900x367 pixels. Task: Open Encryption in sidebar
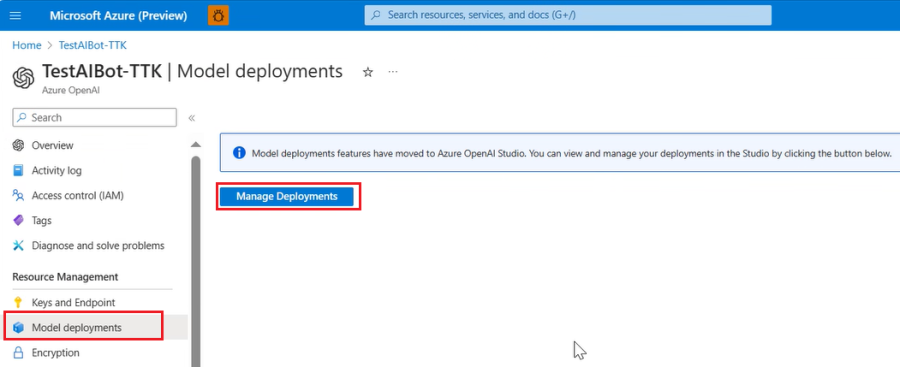tap(55, 353)
